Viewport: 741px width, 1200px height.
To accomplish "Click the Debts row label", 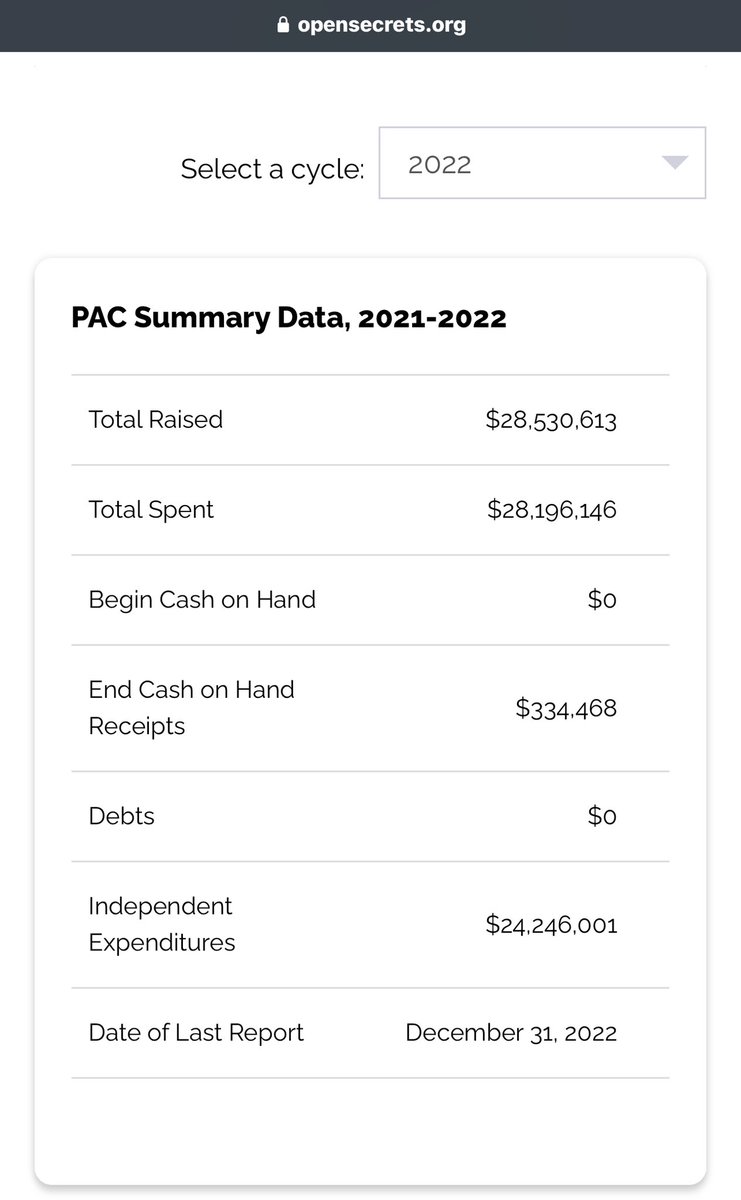I will click(x=122, y=816).
